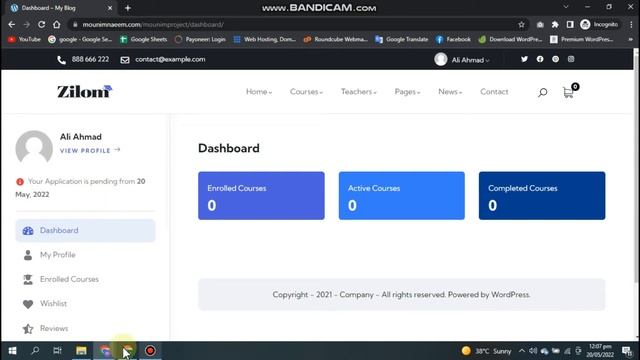Open the weather widget showing 38°C Sunny
This screenshot has height=360, width=640.
pyautogui.click(x=487, y=351)
